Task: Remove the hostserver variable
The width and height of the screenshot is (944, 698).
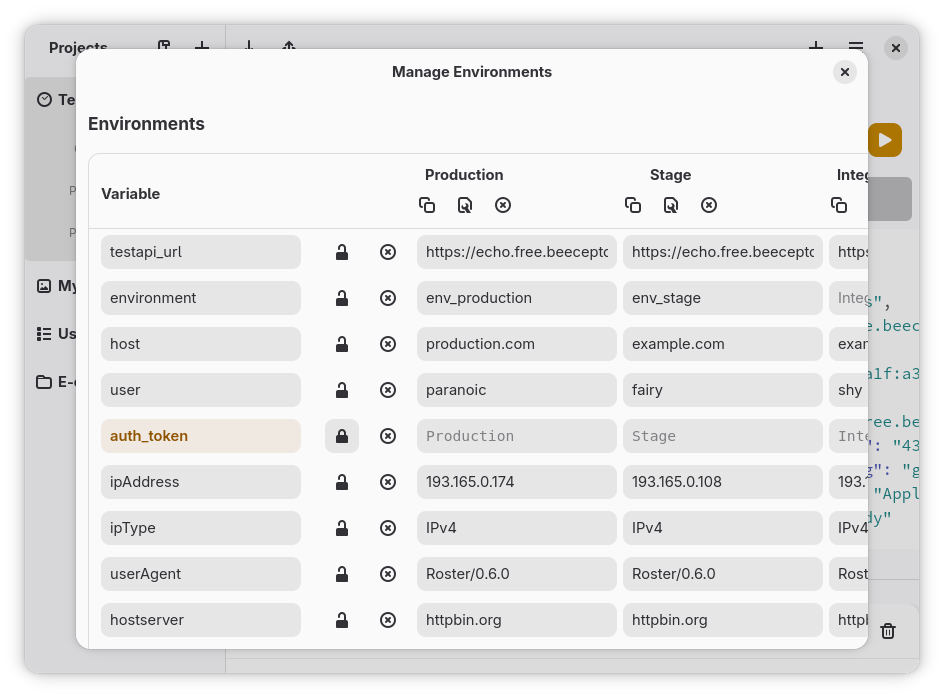Action: click(388, 620)
